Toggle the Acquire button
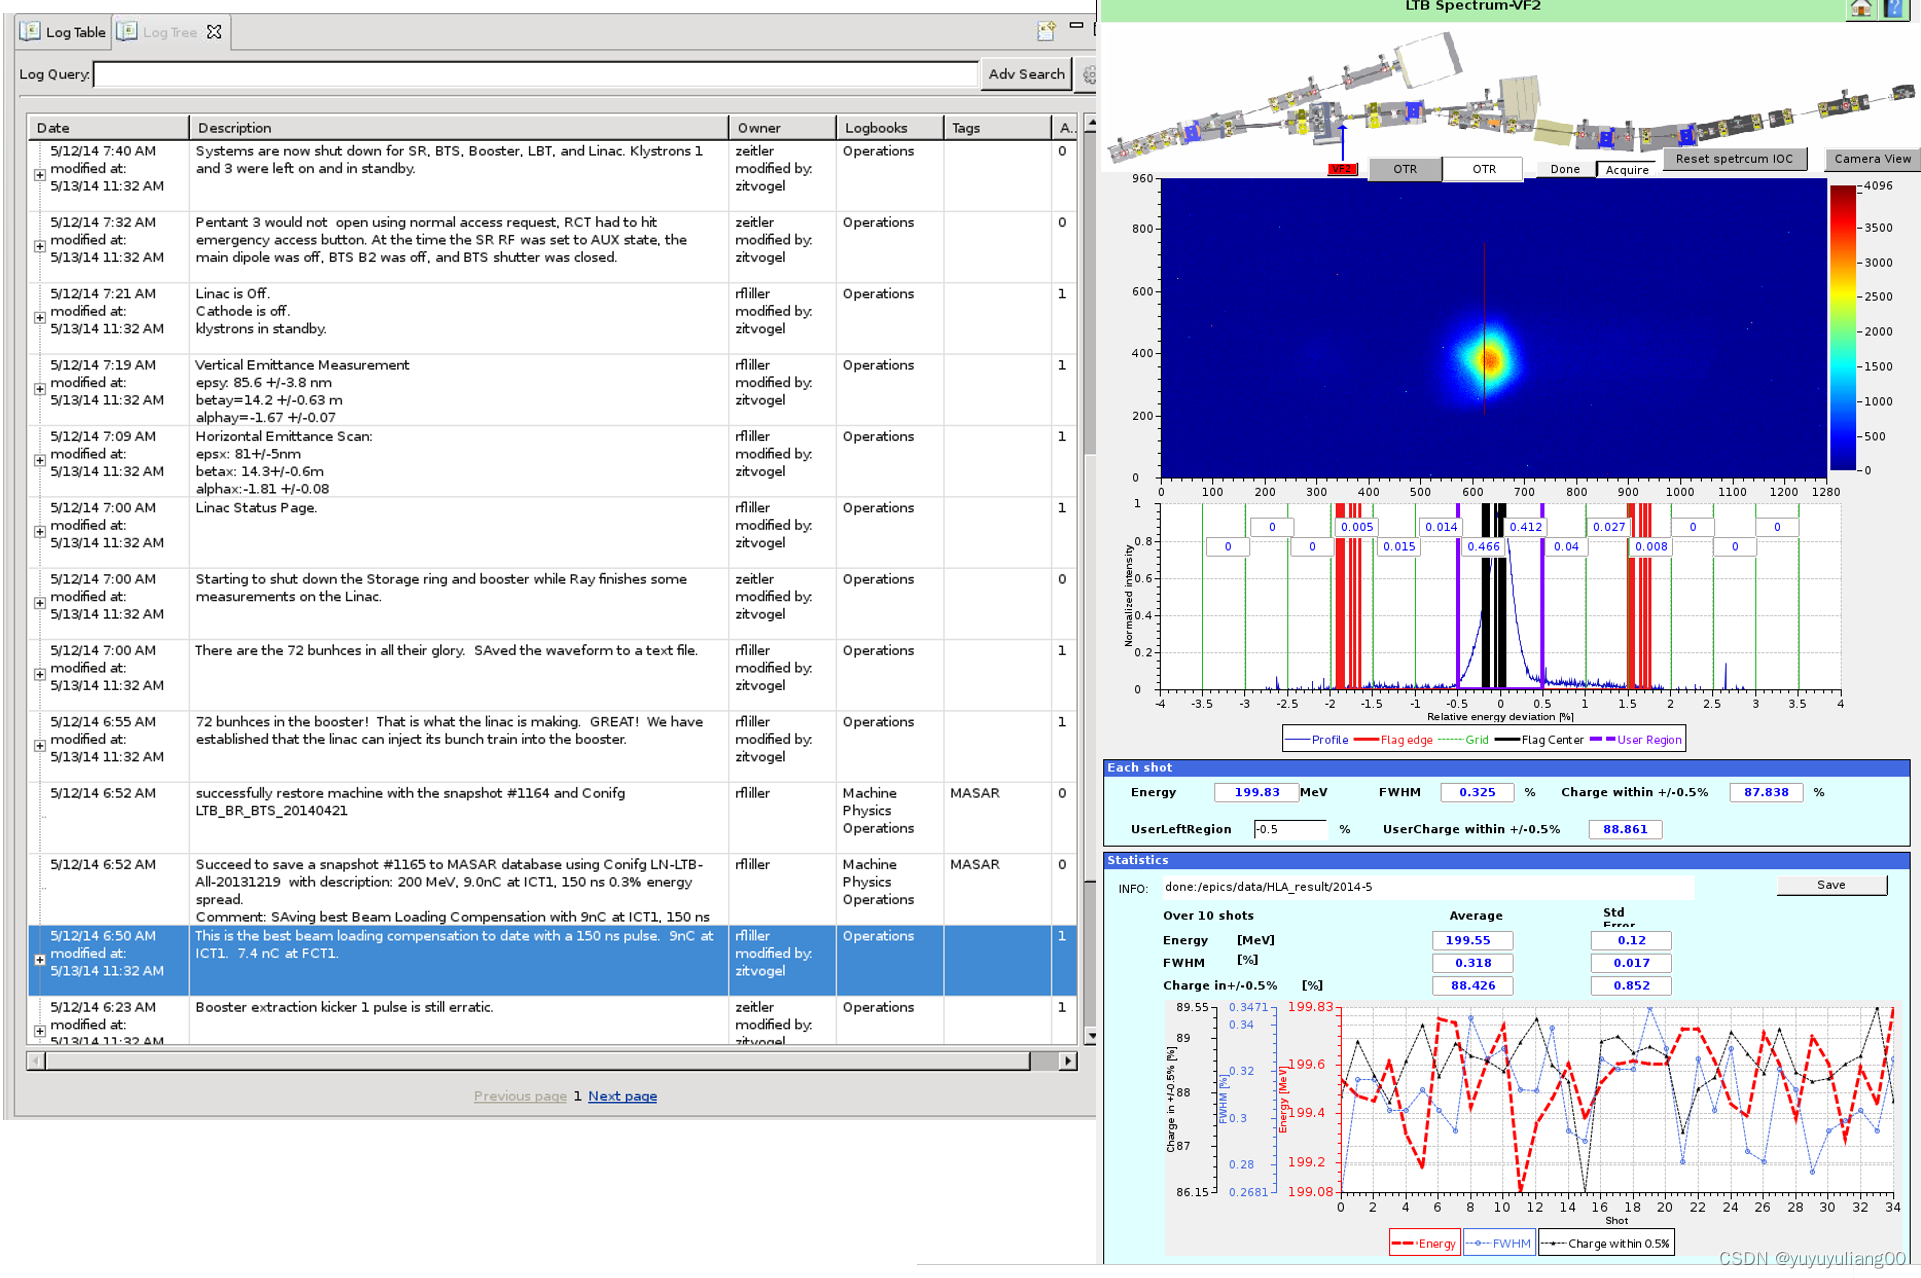 (x=1627, y=169)
